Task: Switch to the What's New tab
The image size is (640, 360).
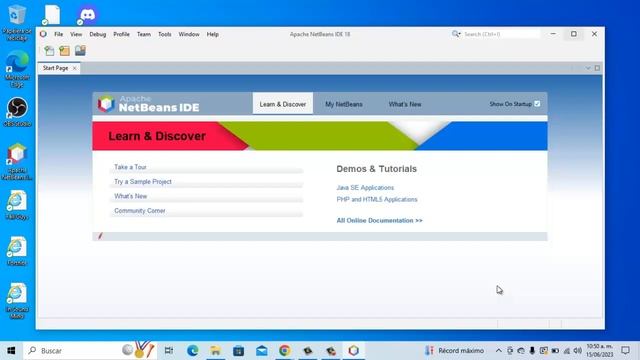Action: (x=405, y=104)
